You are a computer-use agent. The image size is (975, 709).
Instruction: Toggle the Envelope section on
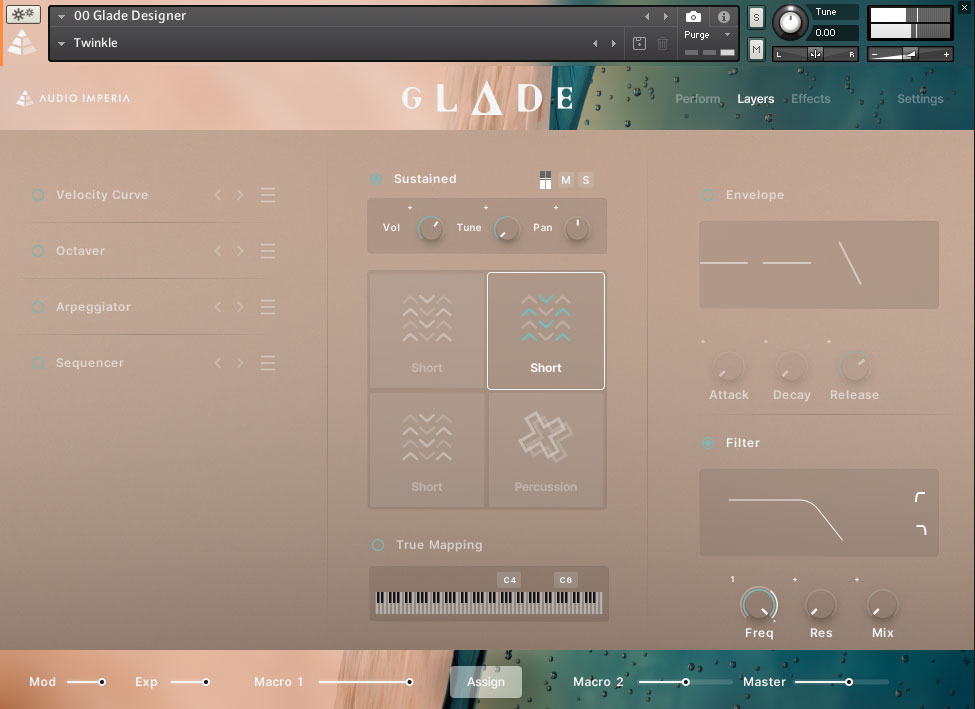[x=708, y=195]
